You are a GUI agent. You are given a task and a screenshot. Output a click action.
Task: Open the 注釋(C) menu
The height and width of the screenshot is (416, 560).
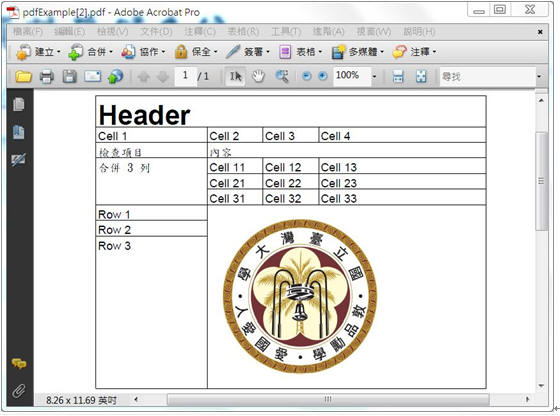click(200, 32)
